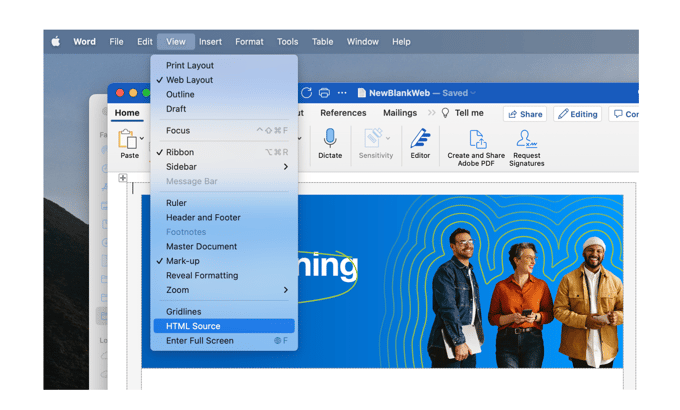Image resolution: width=680 pixels, height=410 pixels.
Task: Select HTML Source from View menu
Action: [x=193, y=326]
